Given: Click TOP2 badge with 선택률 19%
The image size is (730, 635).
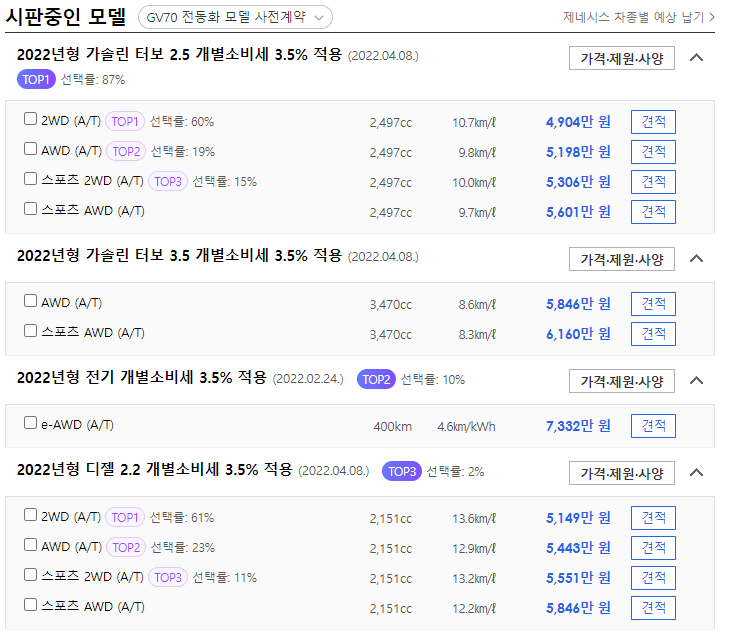Looking at the screenshot, I should point(126,151).
